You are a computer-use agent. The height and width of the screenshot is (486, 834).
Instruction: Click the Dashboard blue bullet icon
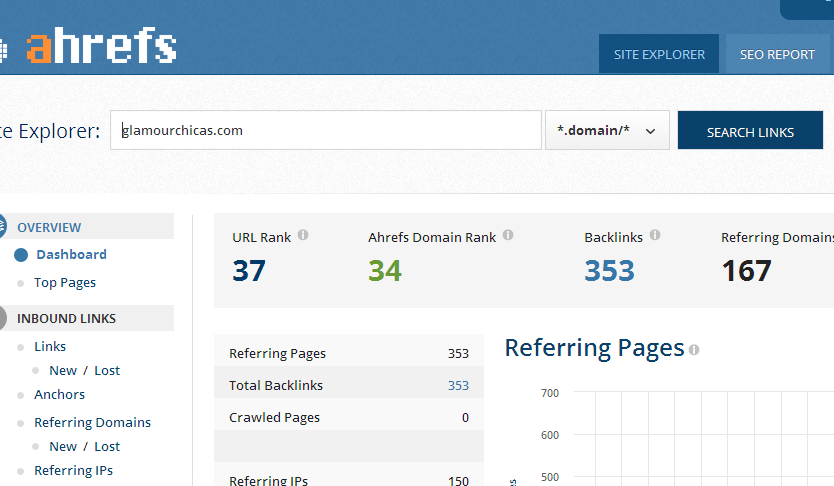point(21,255)
